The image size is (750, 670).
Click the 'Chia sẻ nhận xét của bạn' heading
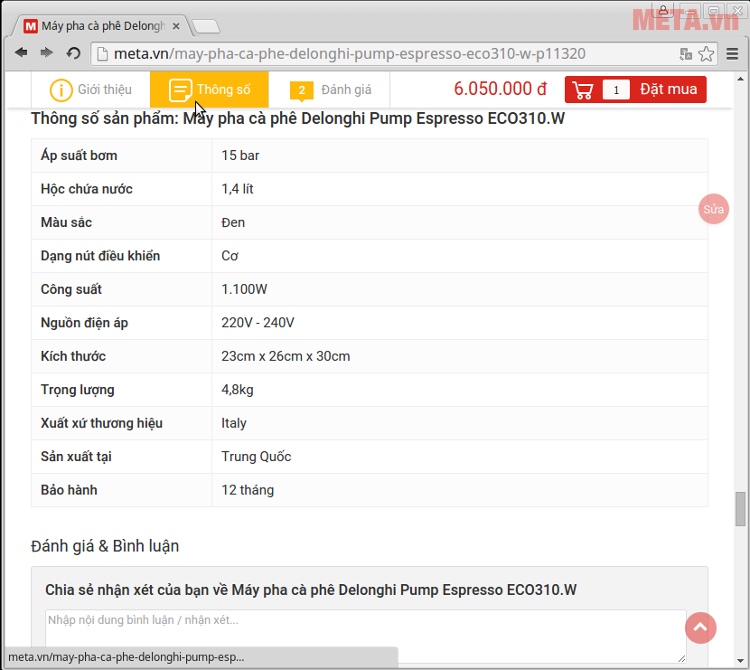(x=311, y=590)
